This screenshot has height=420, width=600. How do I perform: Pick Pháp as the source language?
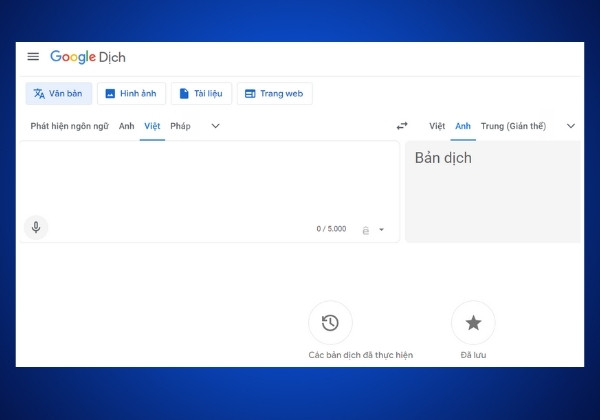pos(180,126)
